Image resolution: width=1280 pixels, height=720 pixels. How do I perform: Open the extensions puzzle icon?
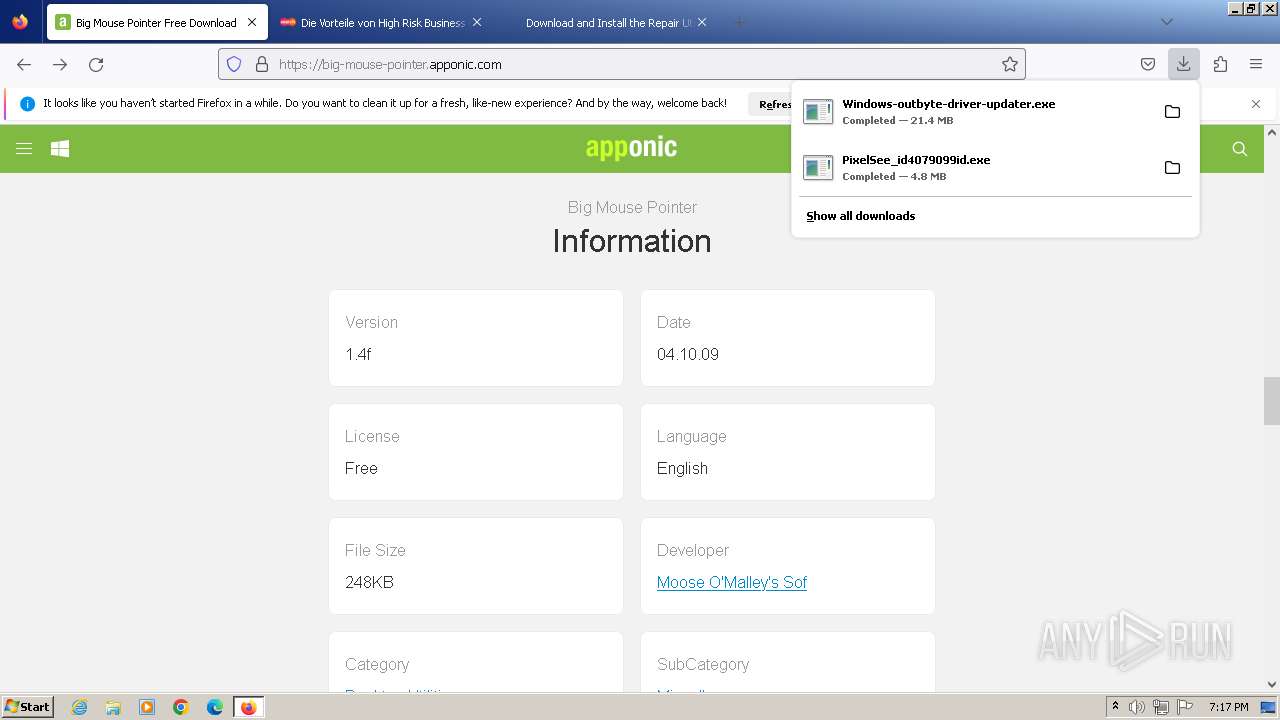coord(1220,64)
